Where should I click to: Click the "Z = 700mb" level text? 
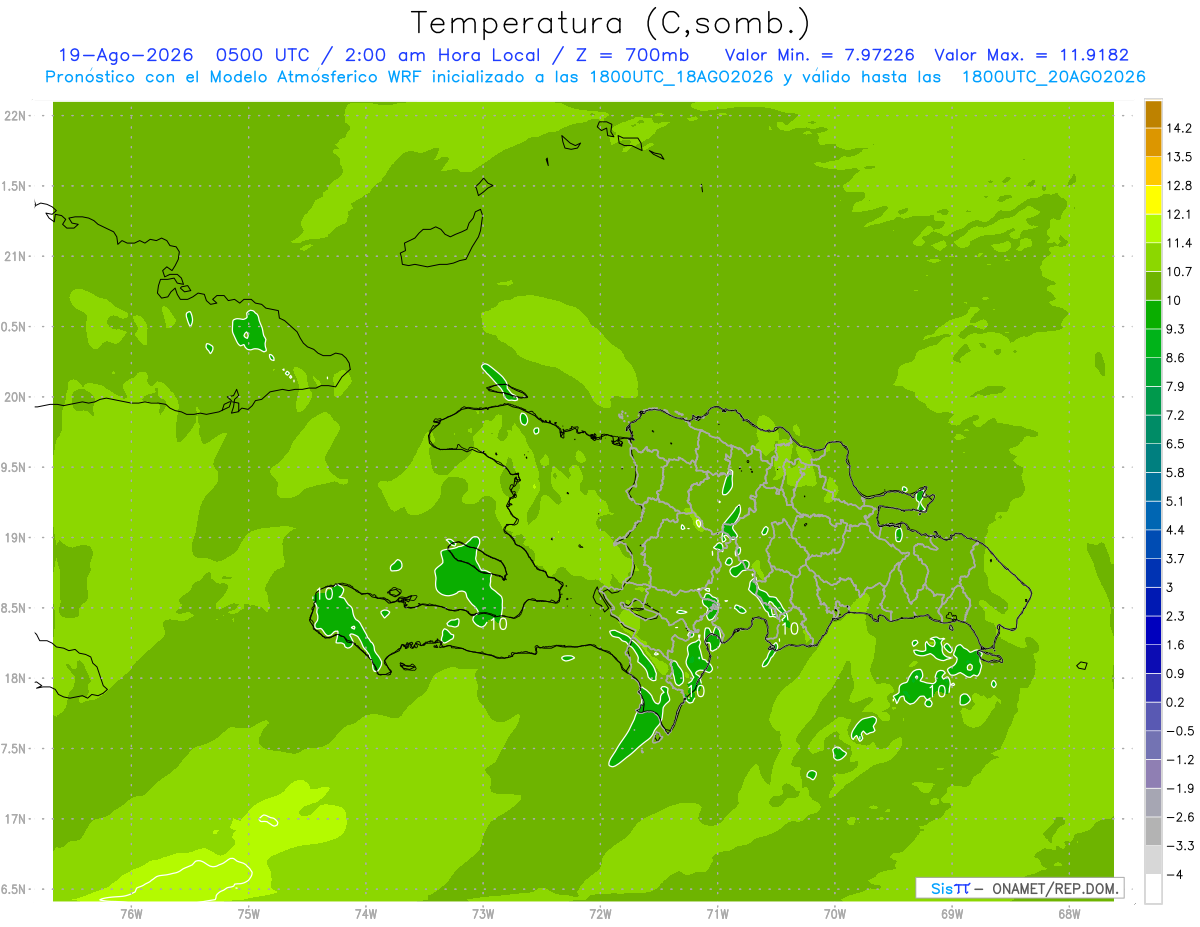pos(634,55)
